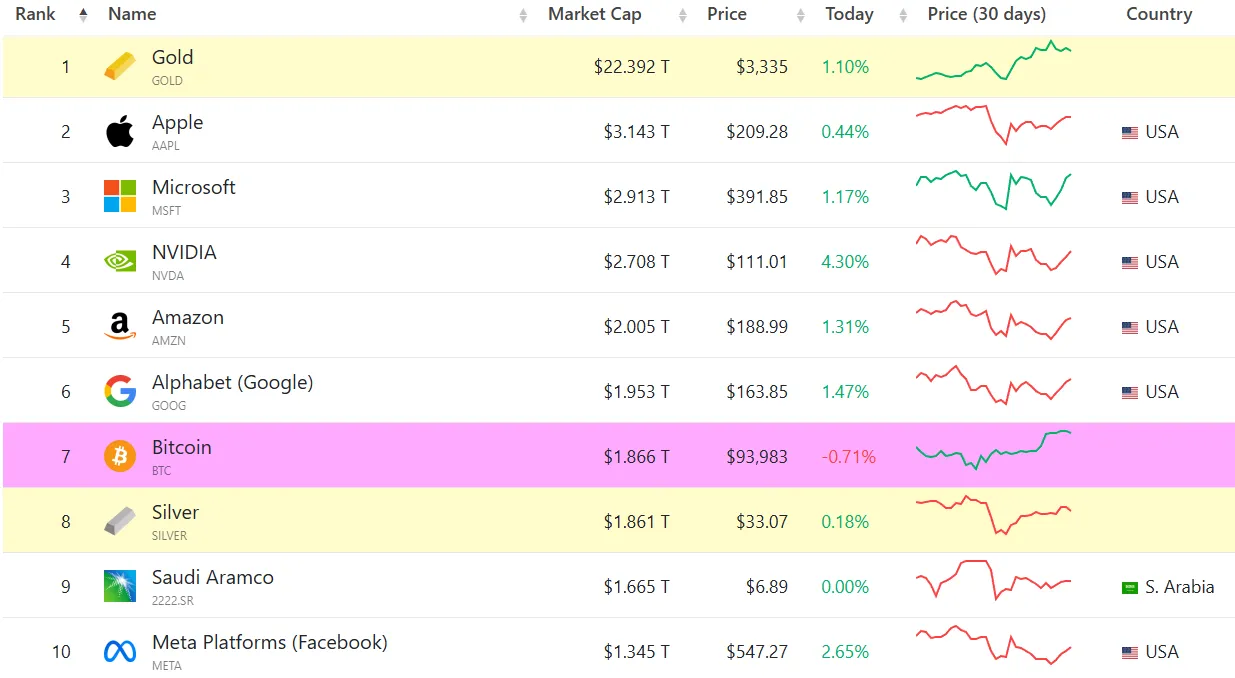The width and height of the screenshot is (1235, 678).
Task: Click the NVIDIA logo icon
Action: tap(120, 261)
